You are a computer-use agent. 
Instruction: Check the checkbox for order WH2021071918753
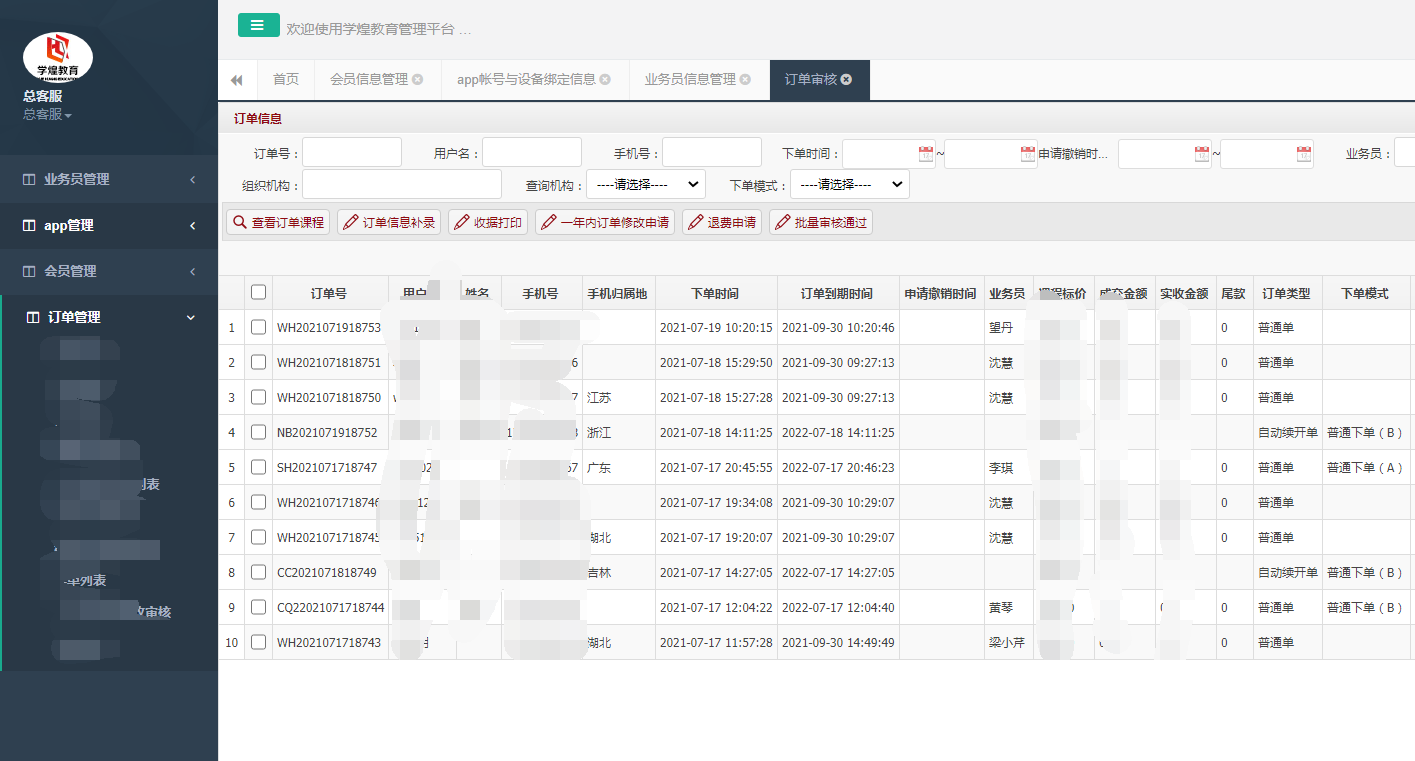coord(259,327)
